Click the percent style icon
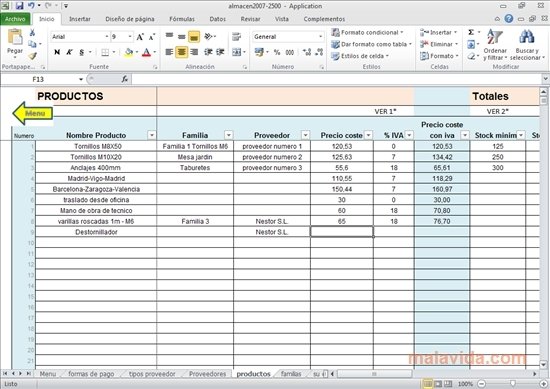Viewport: 550px width, 389px height. pos(277,52)
